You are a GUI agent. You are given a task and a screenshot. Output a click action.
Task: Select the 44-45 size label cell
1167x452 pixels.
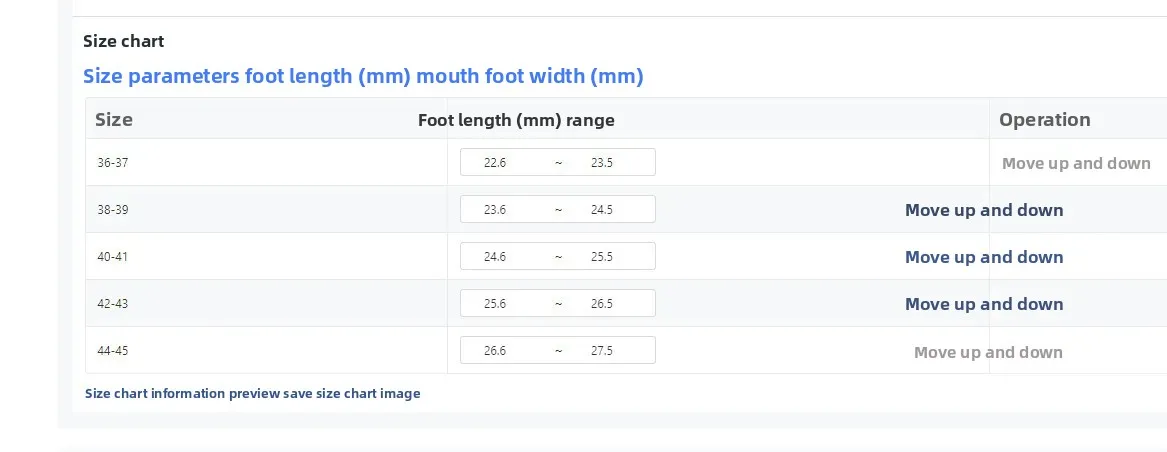[113, 351]
